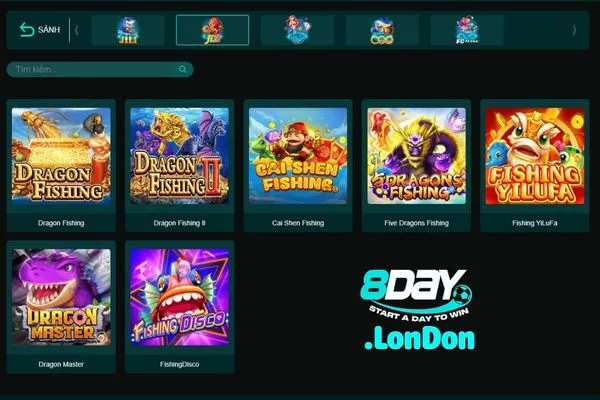600x400 pixels.
Task: Go back to the Sảnh lobby
Action: coord(40,30)
